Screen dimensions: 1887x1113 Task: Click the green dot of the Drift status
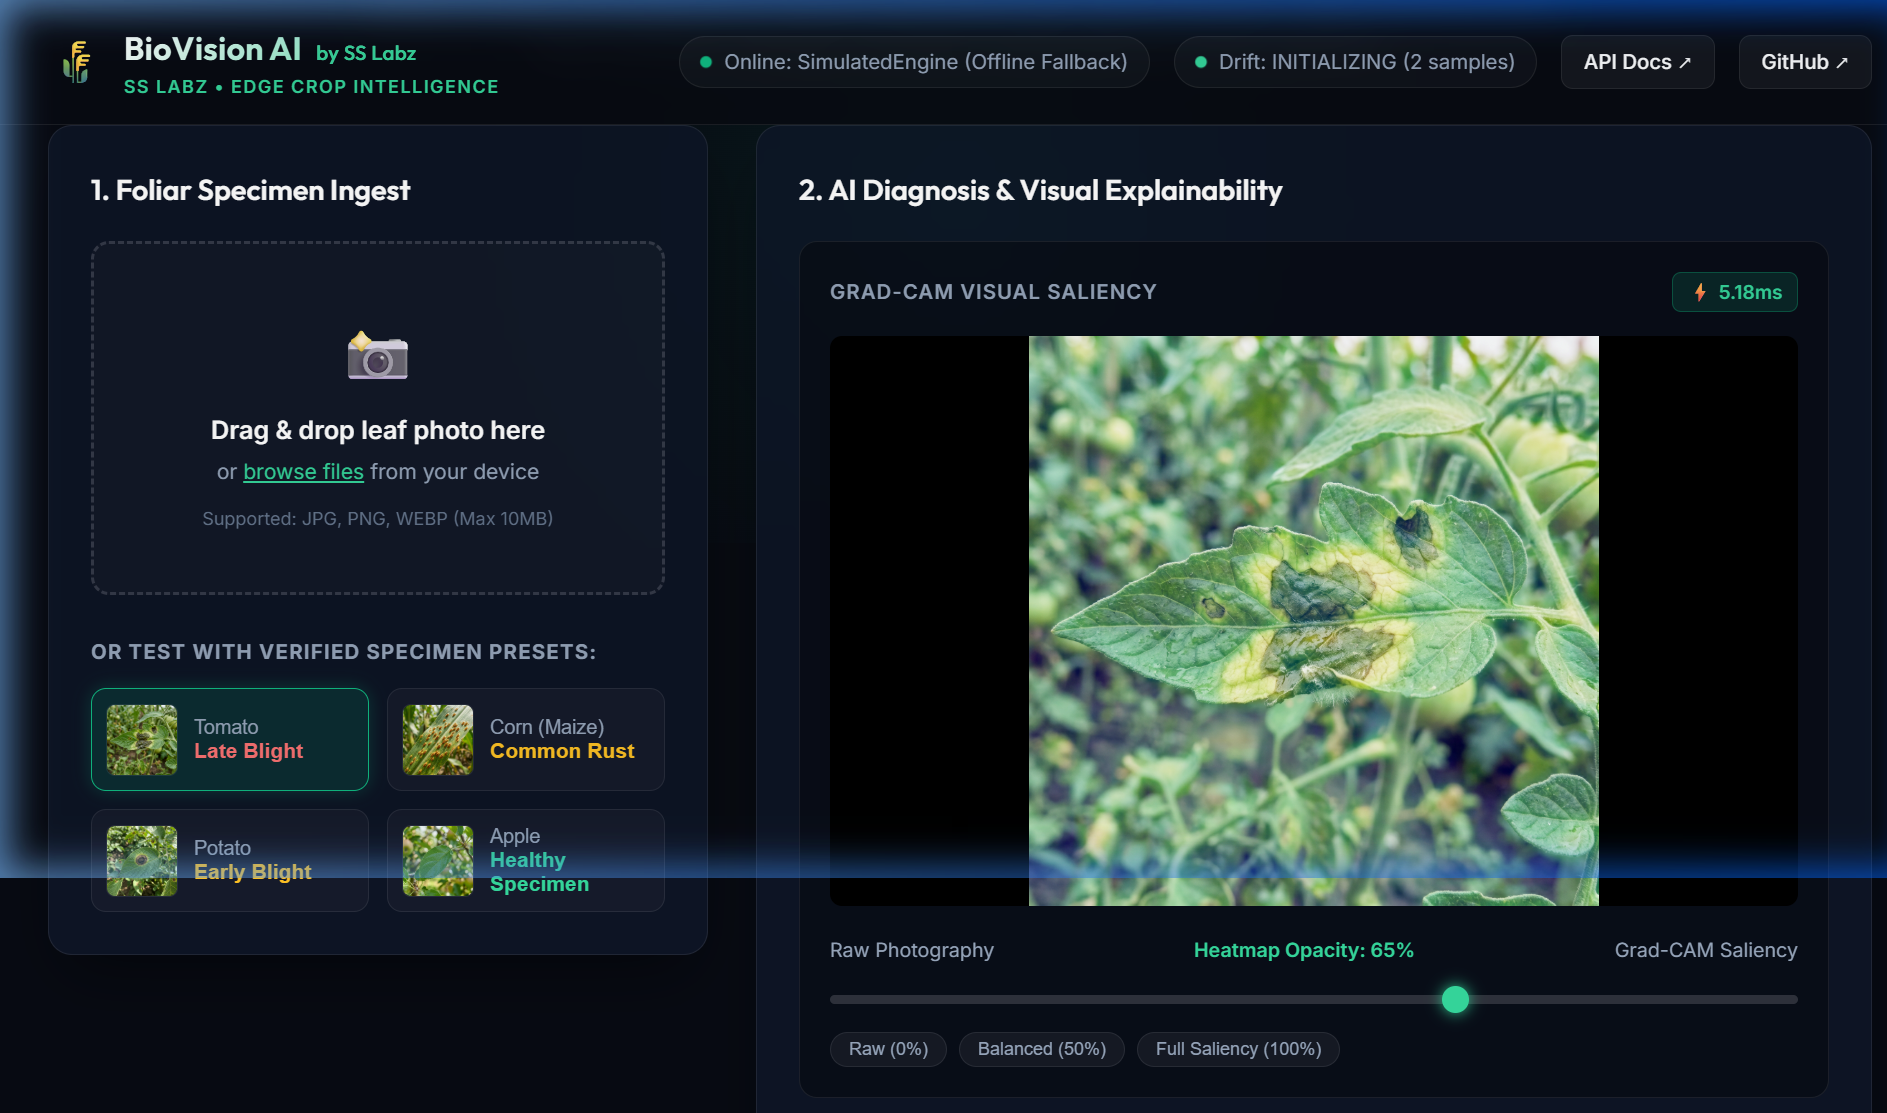[x=1201, y=62]
